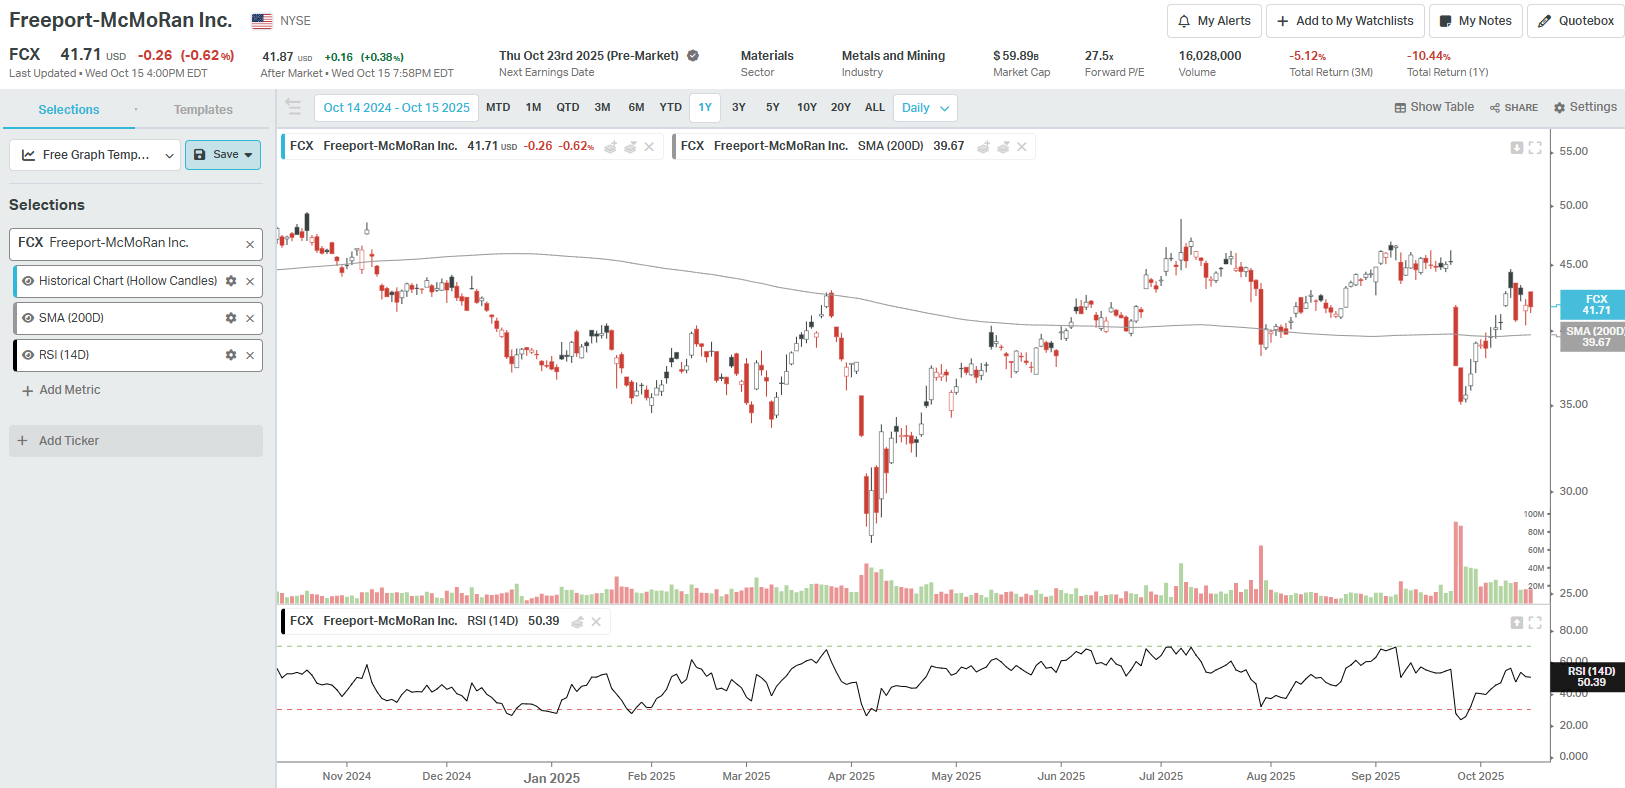Close the SMA (200D) legend chip
Image resolution: width=1625 pixels, height=788 pixels.
click(x=1022, y=147)
